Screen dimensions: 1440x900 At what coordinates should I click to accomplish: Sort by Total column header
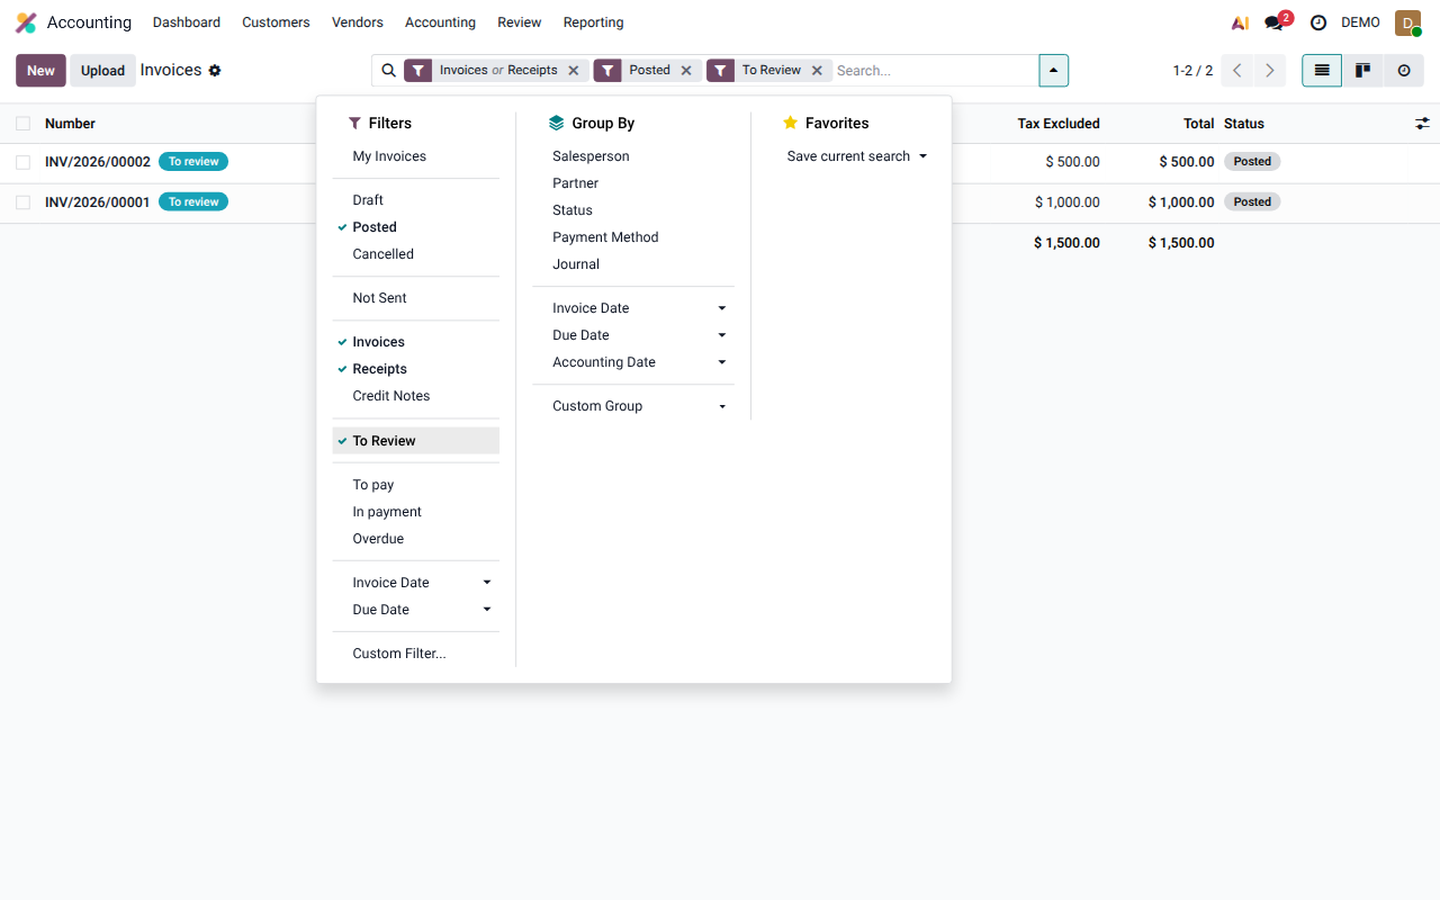pos(1198,123)
